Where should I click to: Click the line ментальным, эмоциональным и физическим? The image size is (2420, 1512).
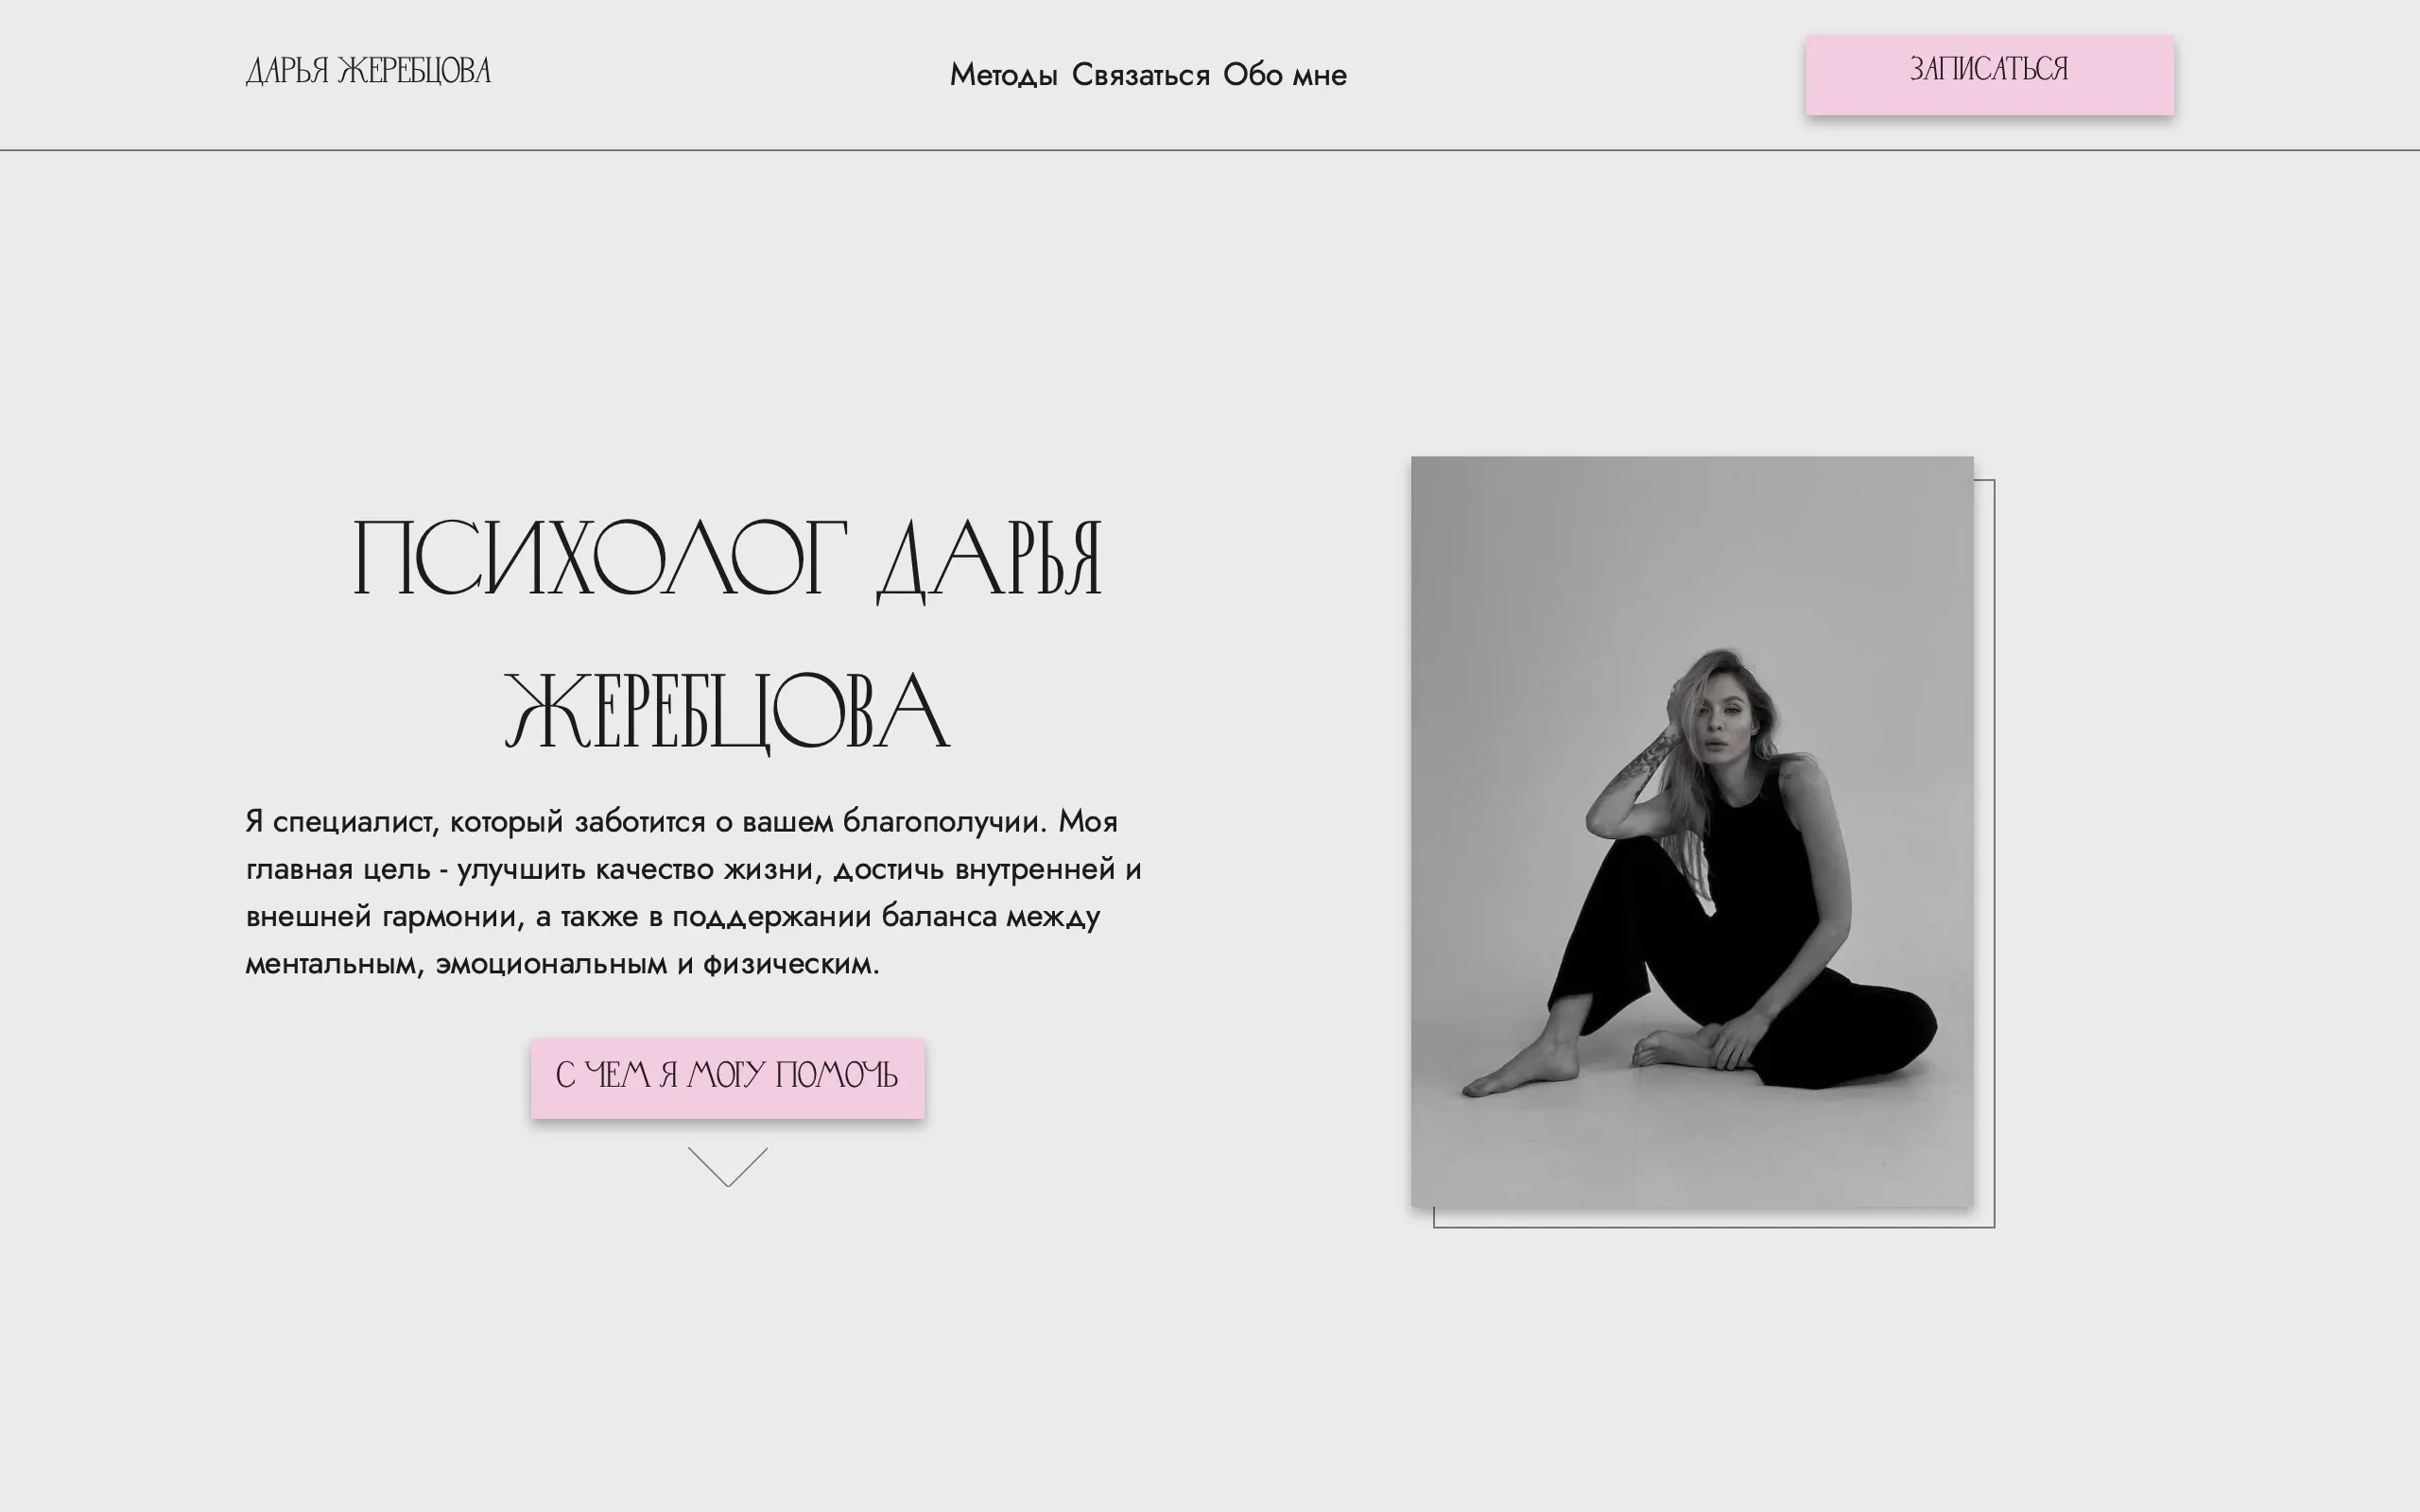click(x=562, y=964)
